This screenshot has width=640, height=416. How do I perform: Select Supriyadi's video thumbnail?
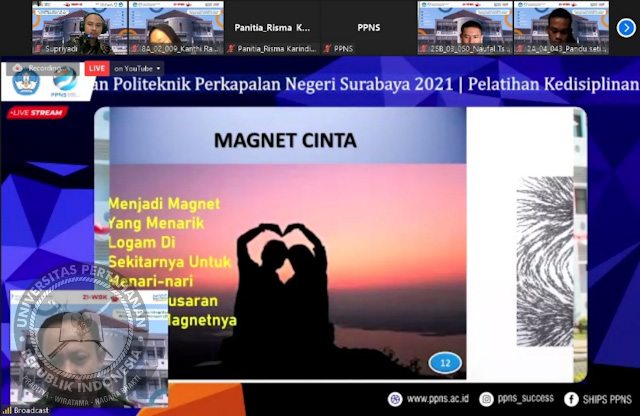coord(79,28)
